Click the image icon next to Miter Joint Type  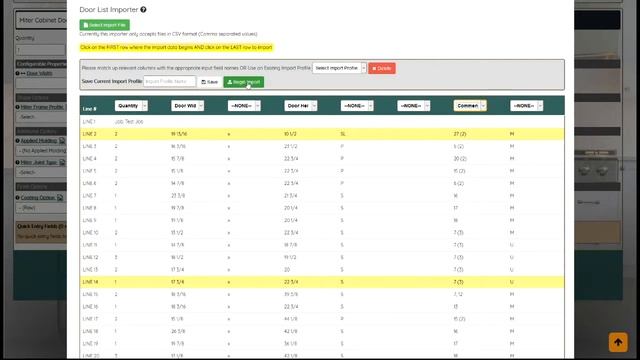tap(62, 162)
